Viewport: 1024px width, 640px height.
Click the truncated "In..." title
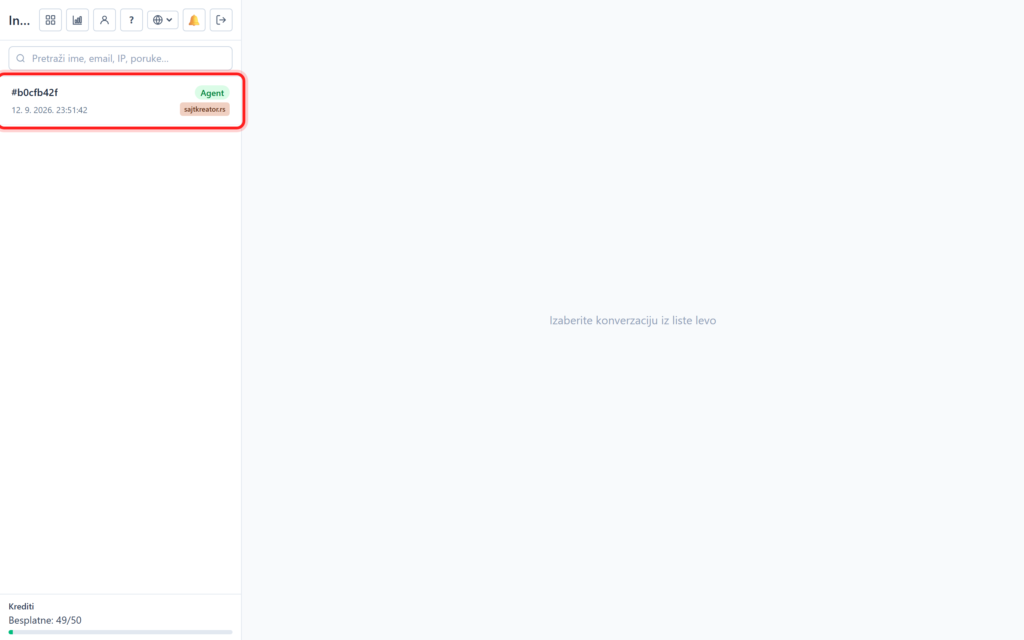(19, 20)
